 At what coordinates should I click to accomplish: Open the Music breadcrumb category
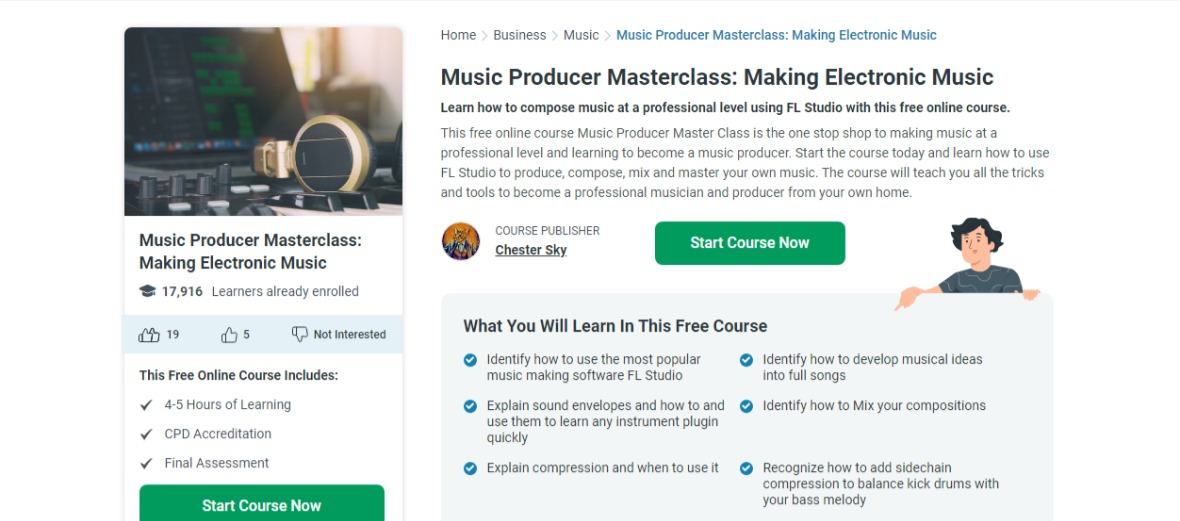(581, 35)
